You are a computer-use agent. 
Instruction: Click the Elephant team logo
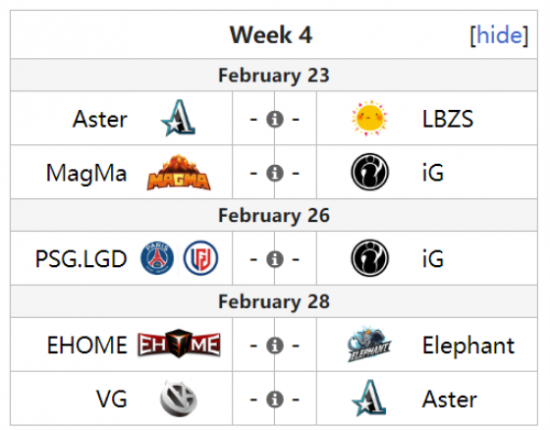point(369,344)
